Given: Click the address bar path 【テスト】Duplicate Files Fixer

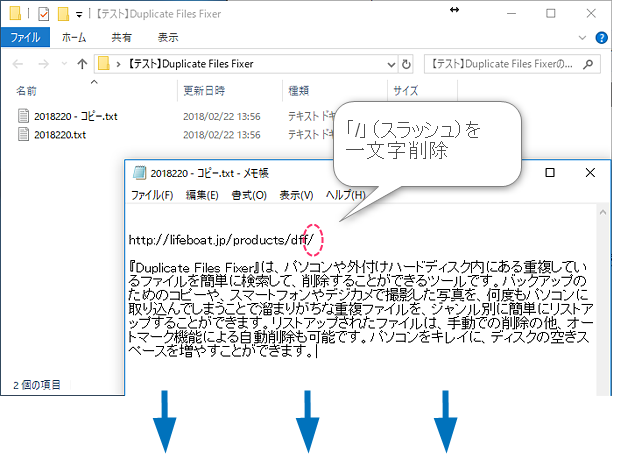Looking at the screenshot, I should (x=191, y=64).
